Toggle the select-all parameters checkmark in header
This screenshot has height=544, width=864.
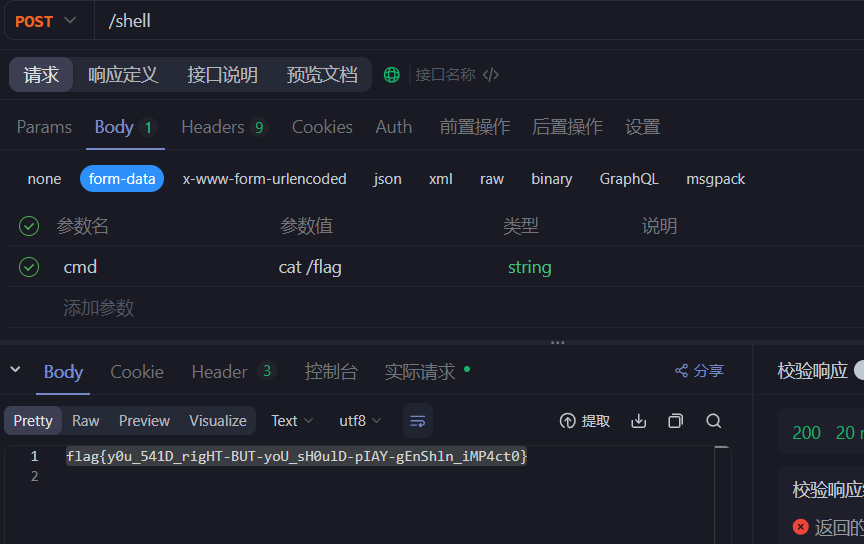click(x=29, y=226)
